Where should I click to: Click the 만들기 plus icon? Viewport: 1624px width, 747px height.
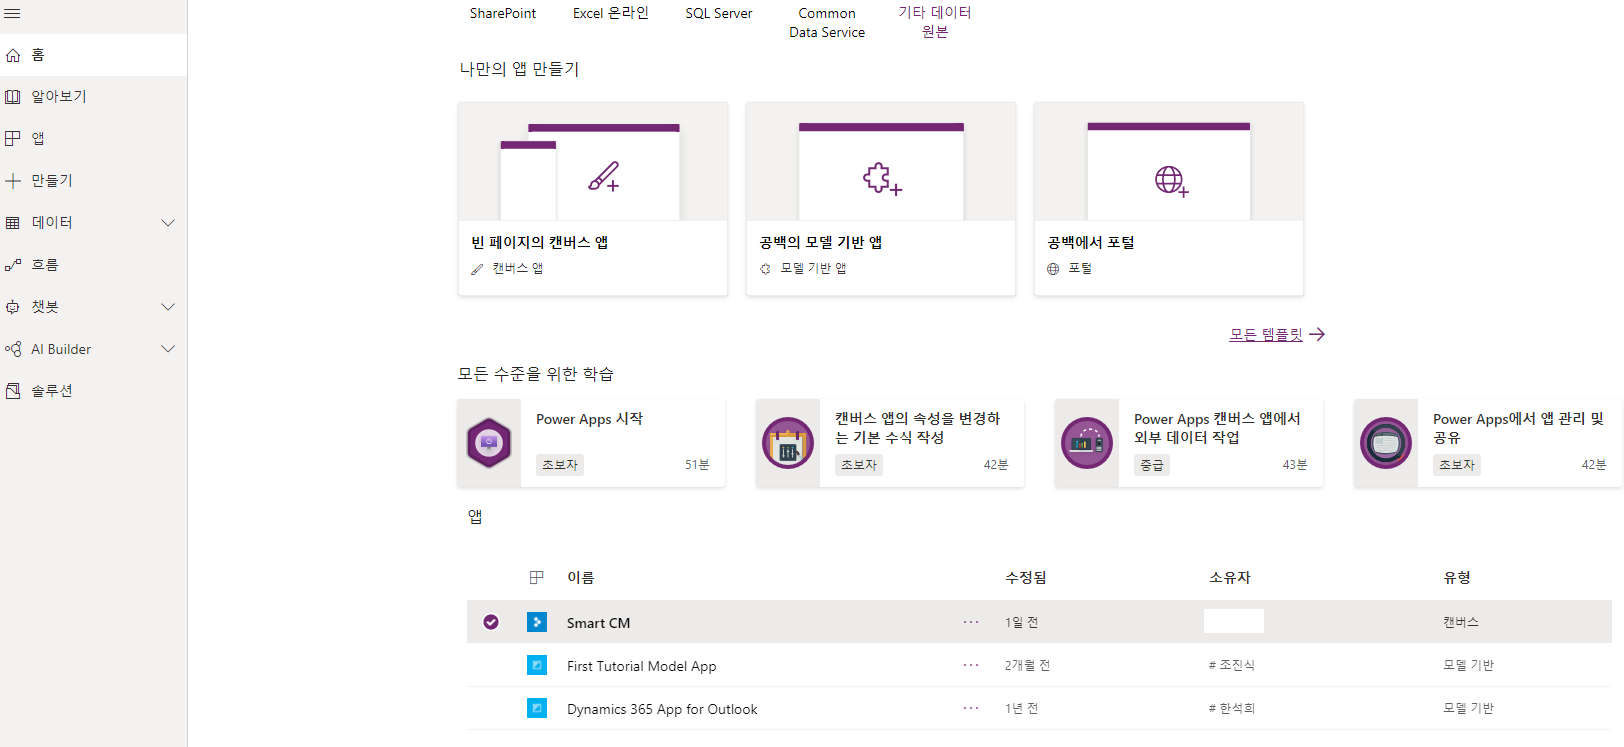pos(13,181)
